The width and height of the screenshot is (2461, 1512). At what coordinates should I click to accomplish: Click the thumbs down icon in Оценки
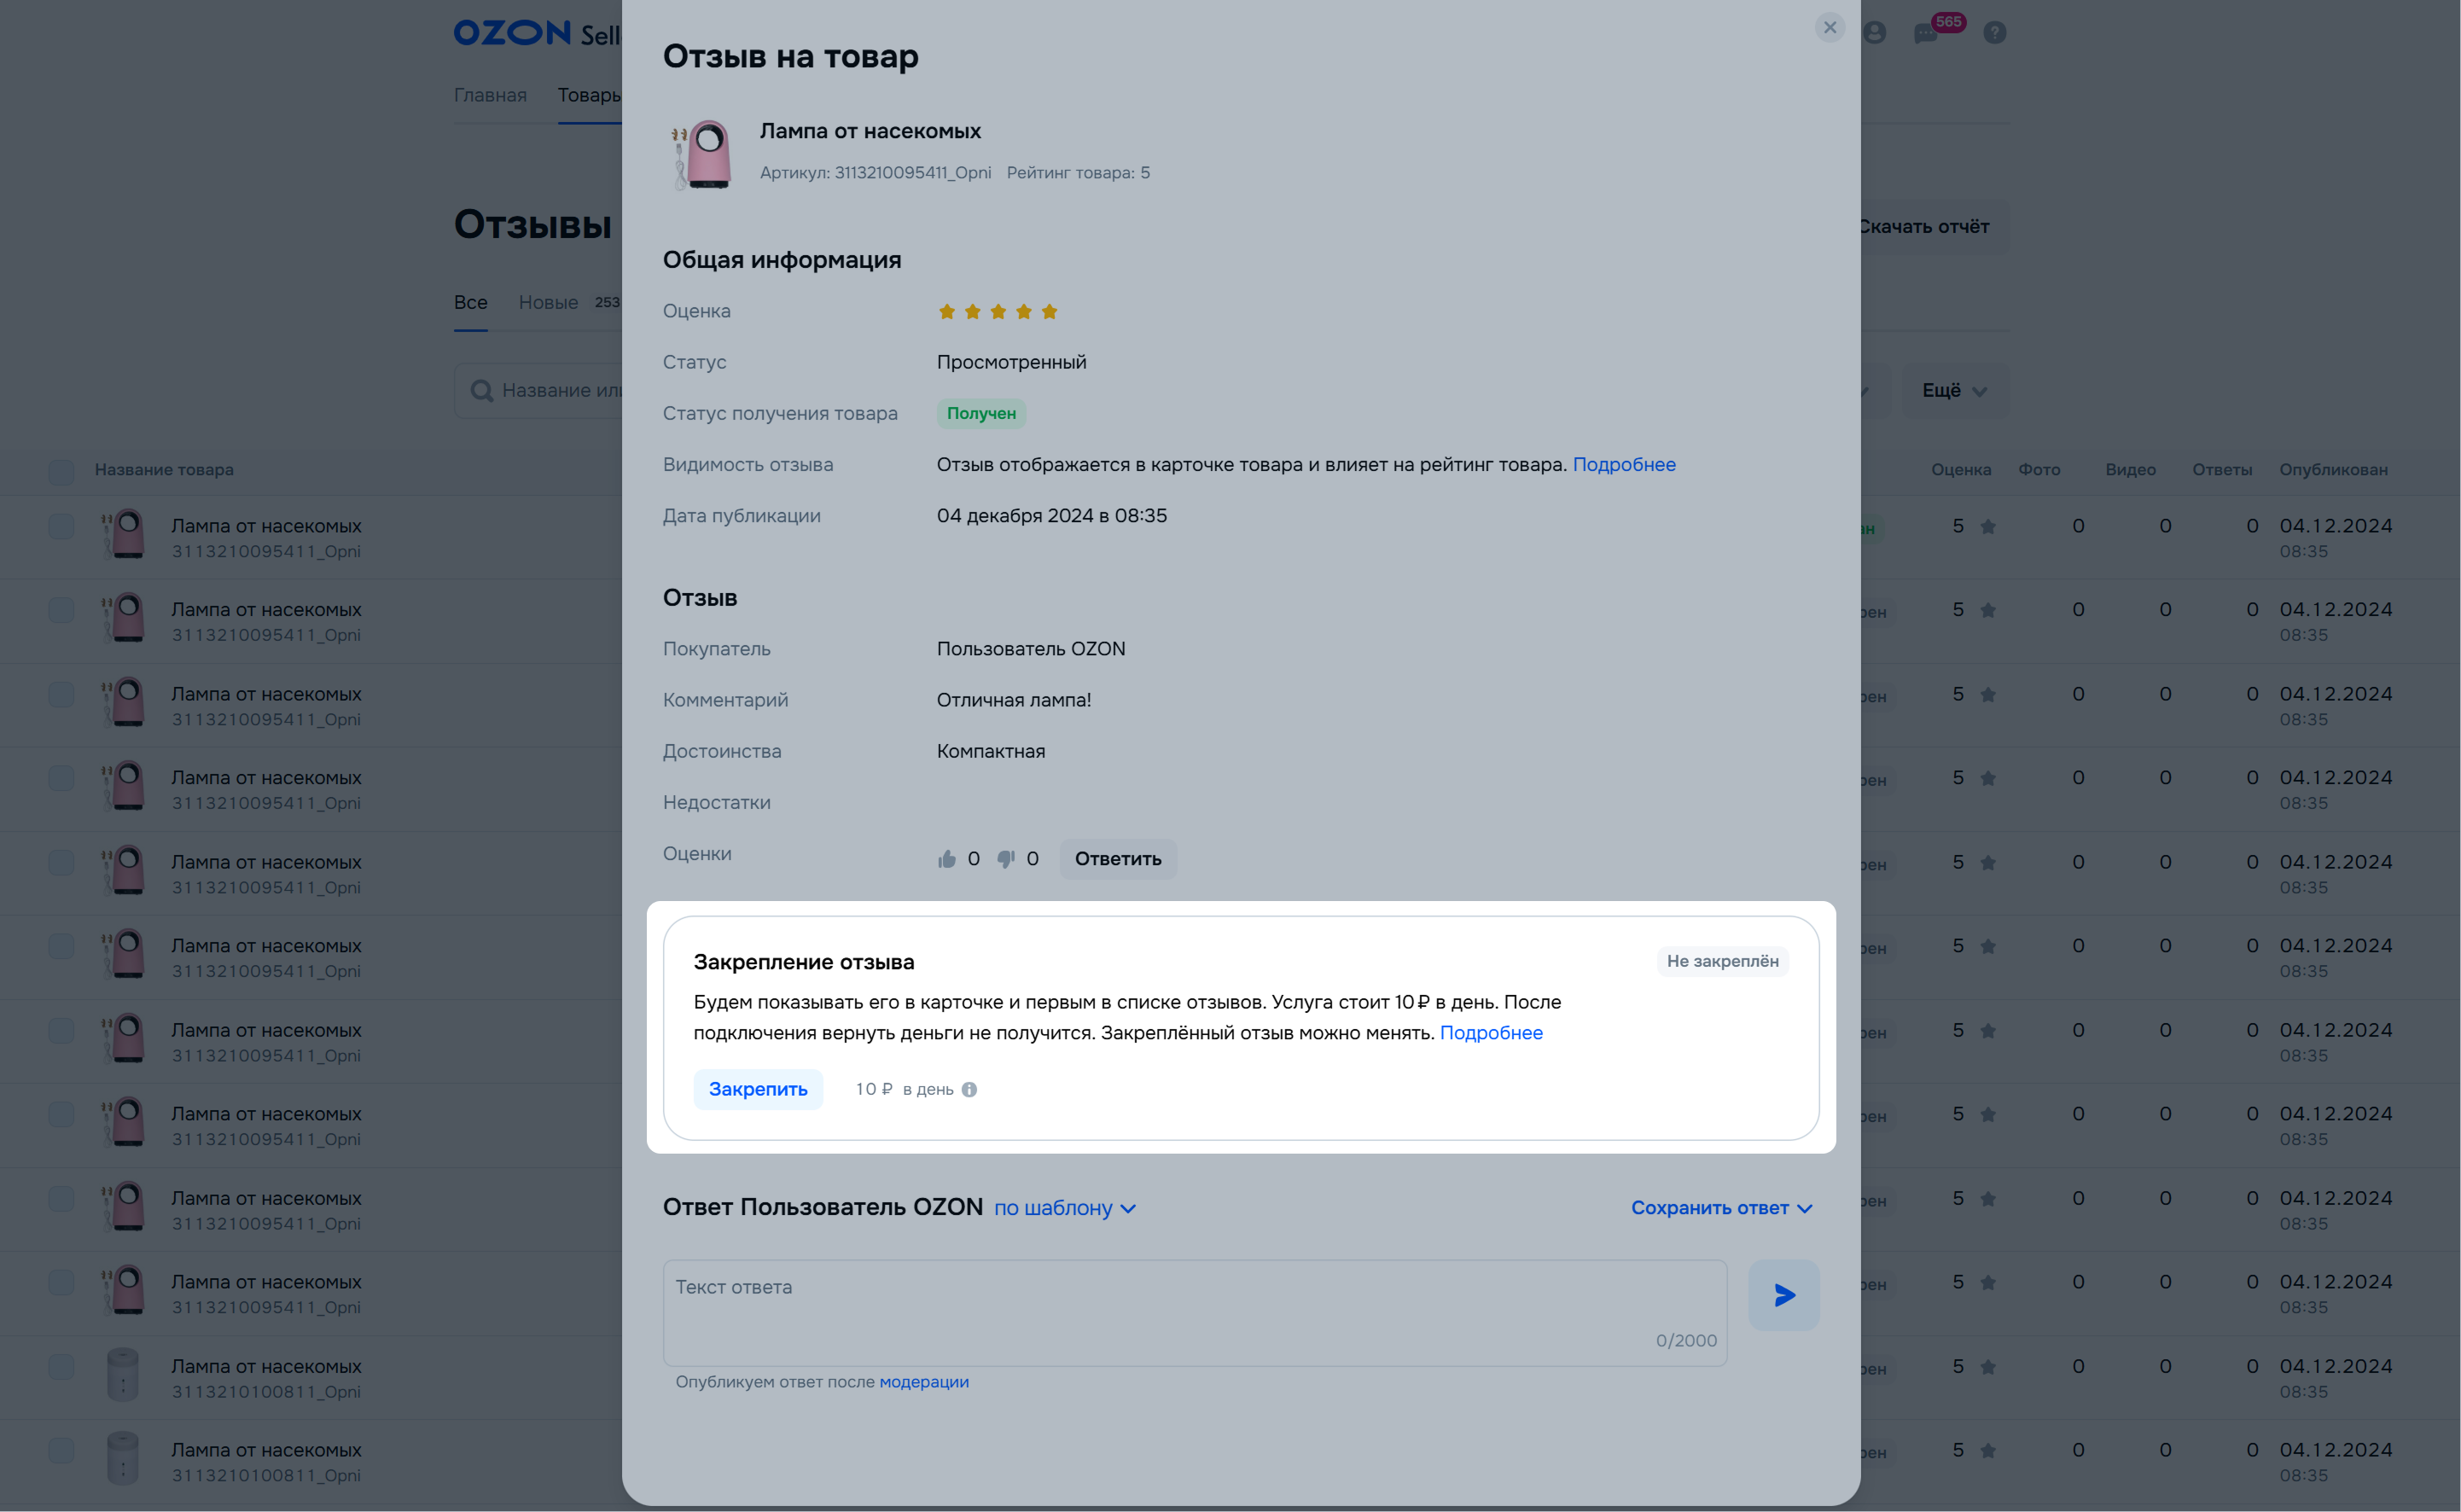[x=1006, y=859]
